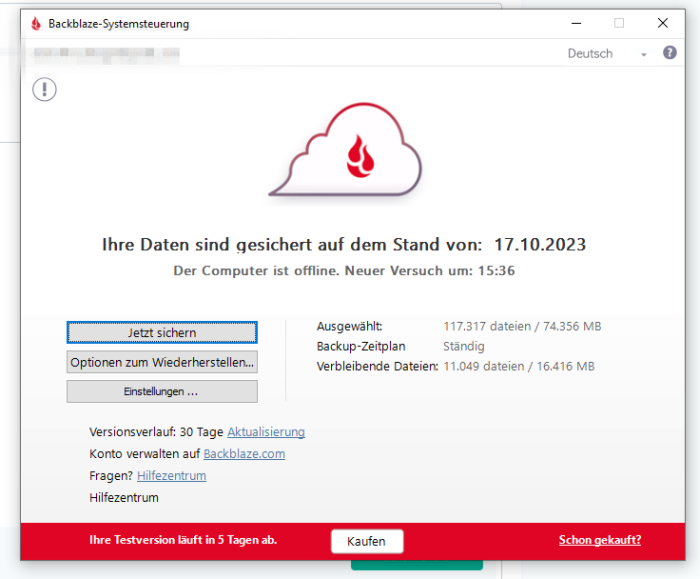Click the '11.049 dateien / 16.416 MB' value
Image resolution: width=700 pixels, height=579 pixels.
click(519, 367)
